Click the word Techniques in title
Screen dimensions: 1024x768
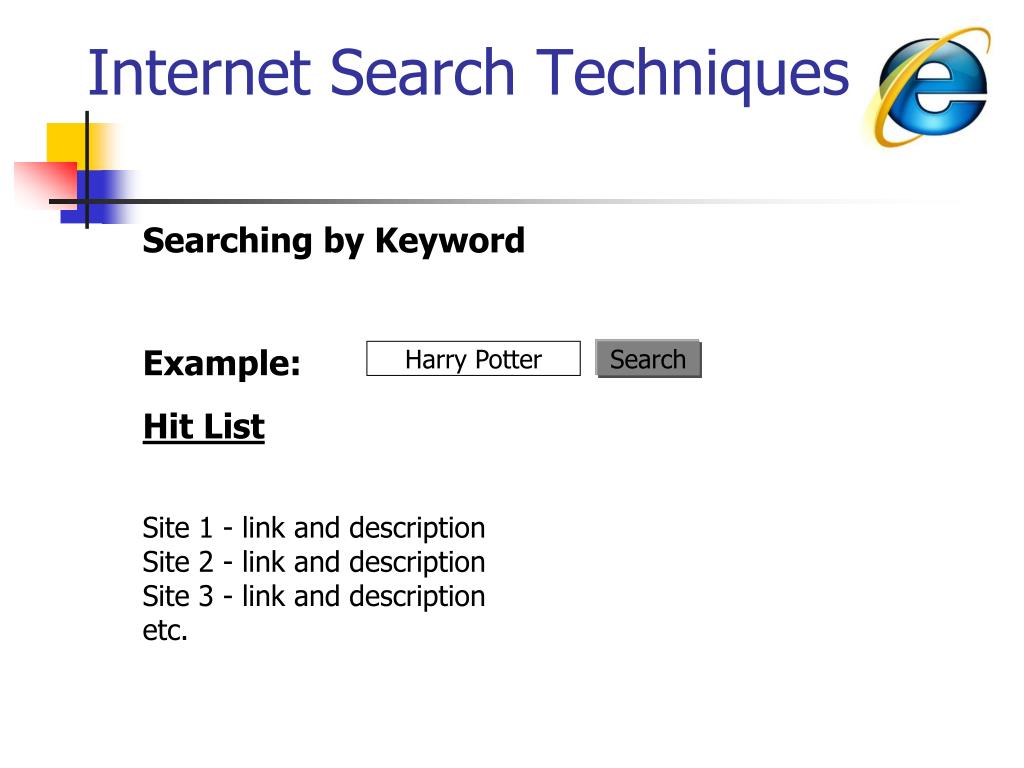pyautogui.click(x=693, y=74)
